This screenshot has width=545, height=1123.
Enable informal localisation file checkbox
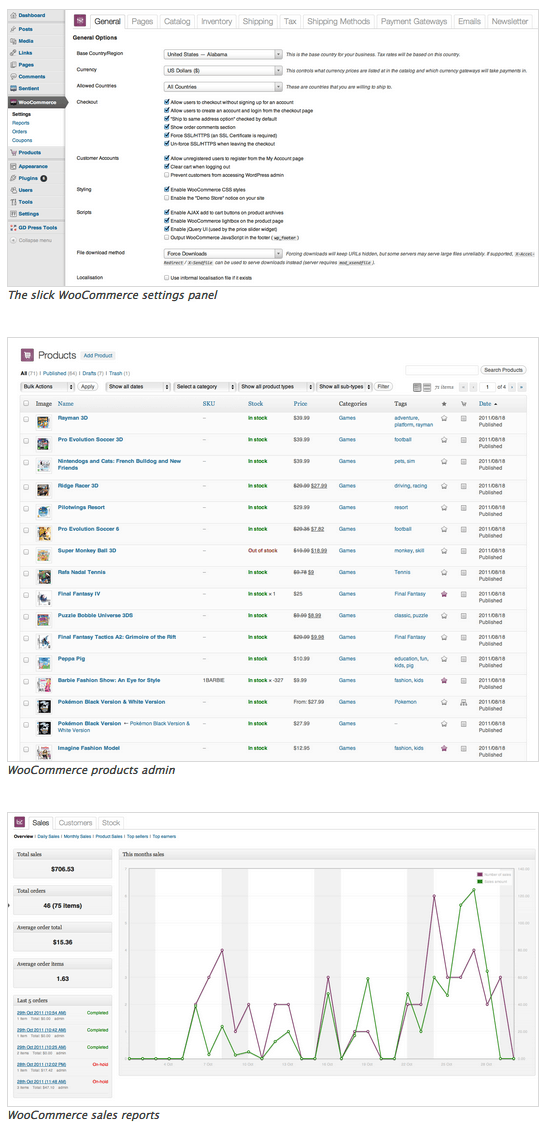click(x=167, y=277)
